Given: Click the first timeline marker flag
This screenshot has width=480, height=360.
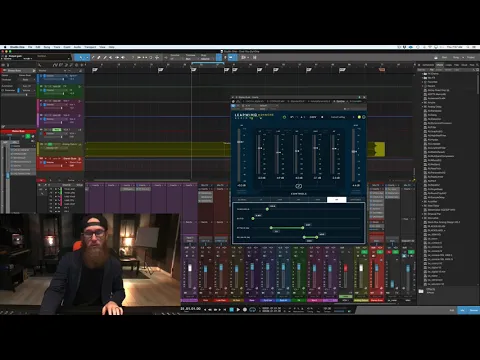Looking at the screenshot, I should coord(95,70).
